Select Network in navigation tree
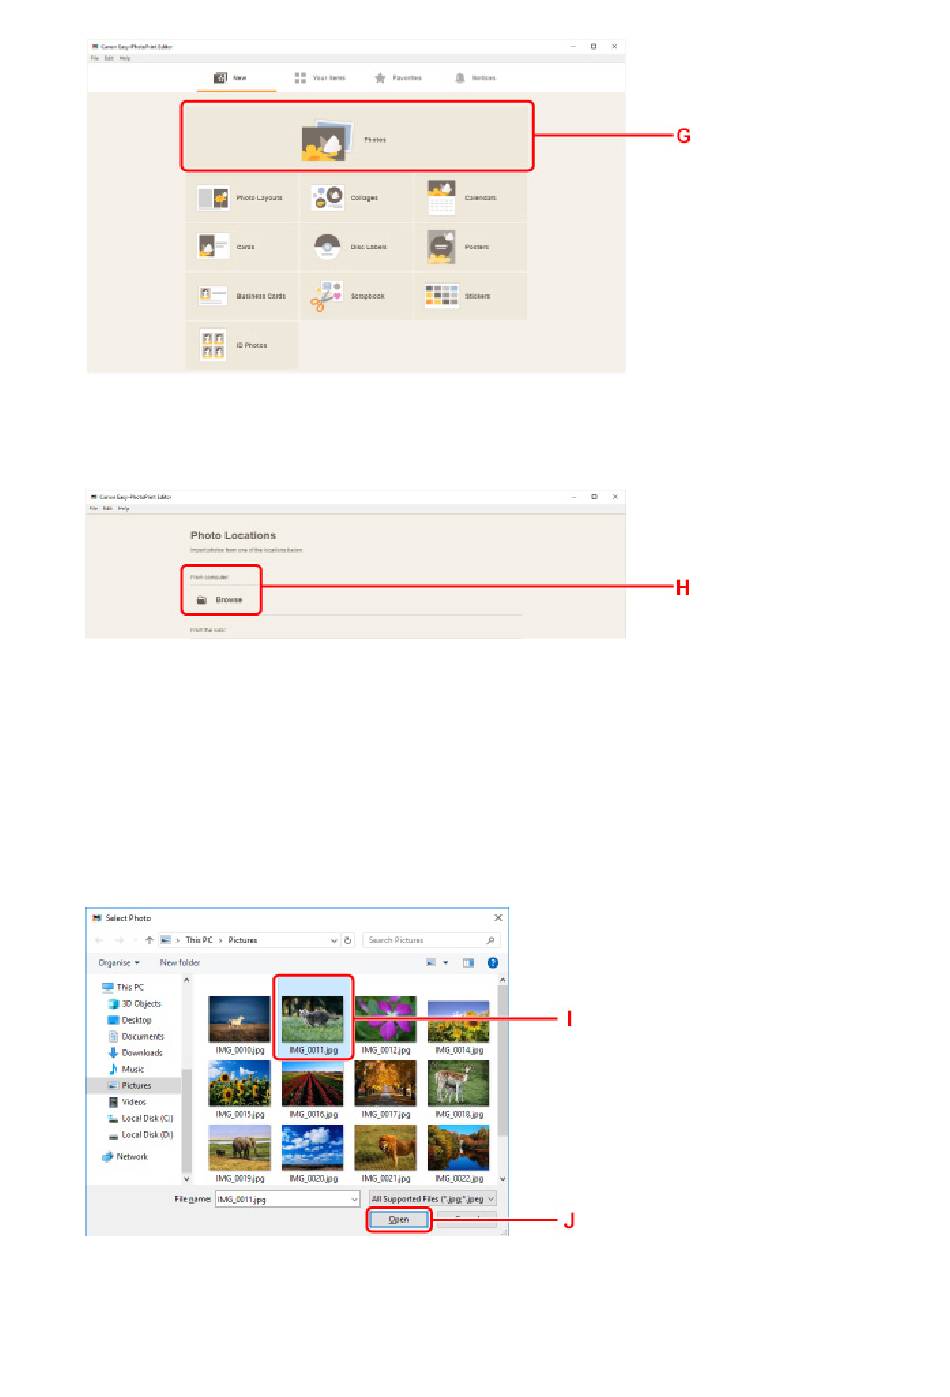This screenshot has height=1397, width=950. [125, 1156]
